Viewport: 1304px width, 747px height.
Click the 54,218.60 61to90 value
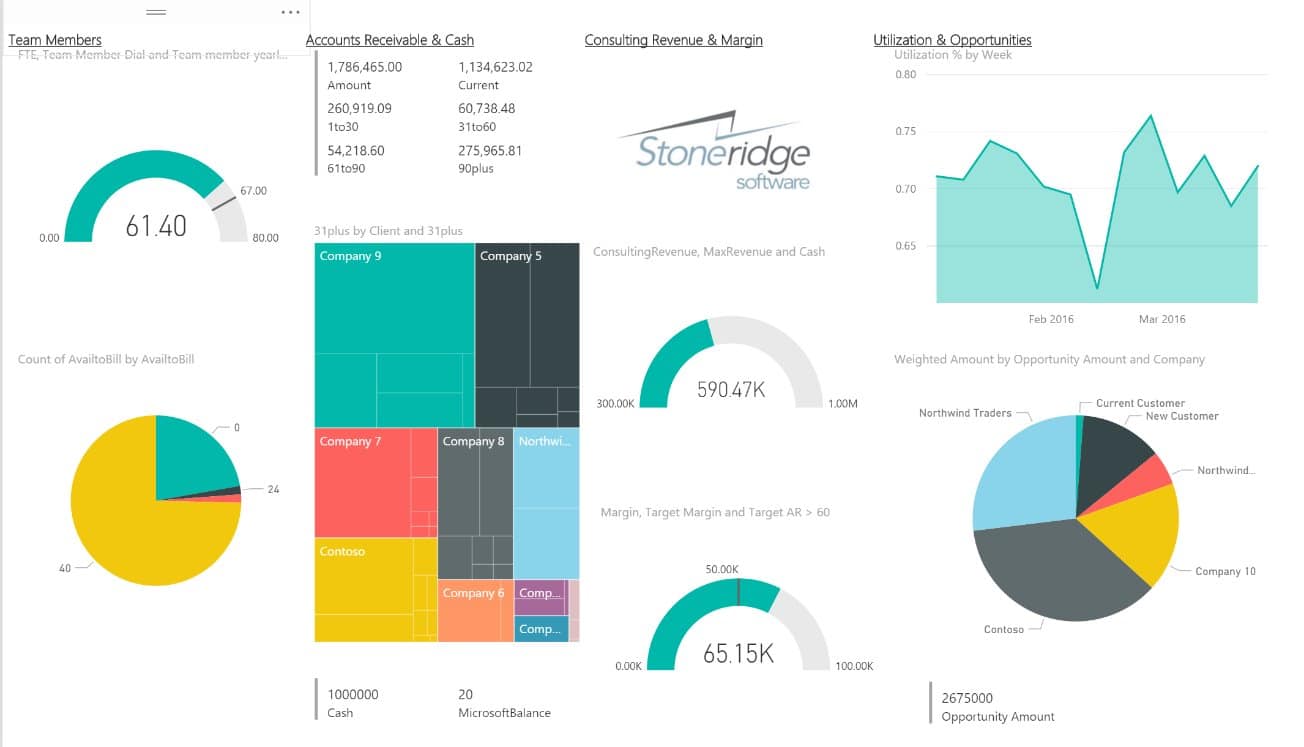pyautogui.click(x=356, y=150)
